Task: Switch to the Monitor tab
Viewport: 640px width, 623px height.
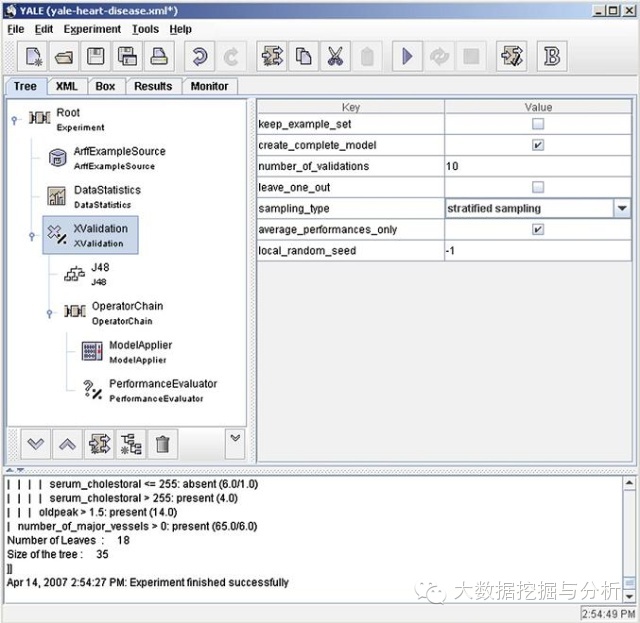Action: click(x=209, y=86)
